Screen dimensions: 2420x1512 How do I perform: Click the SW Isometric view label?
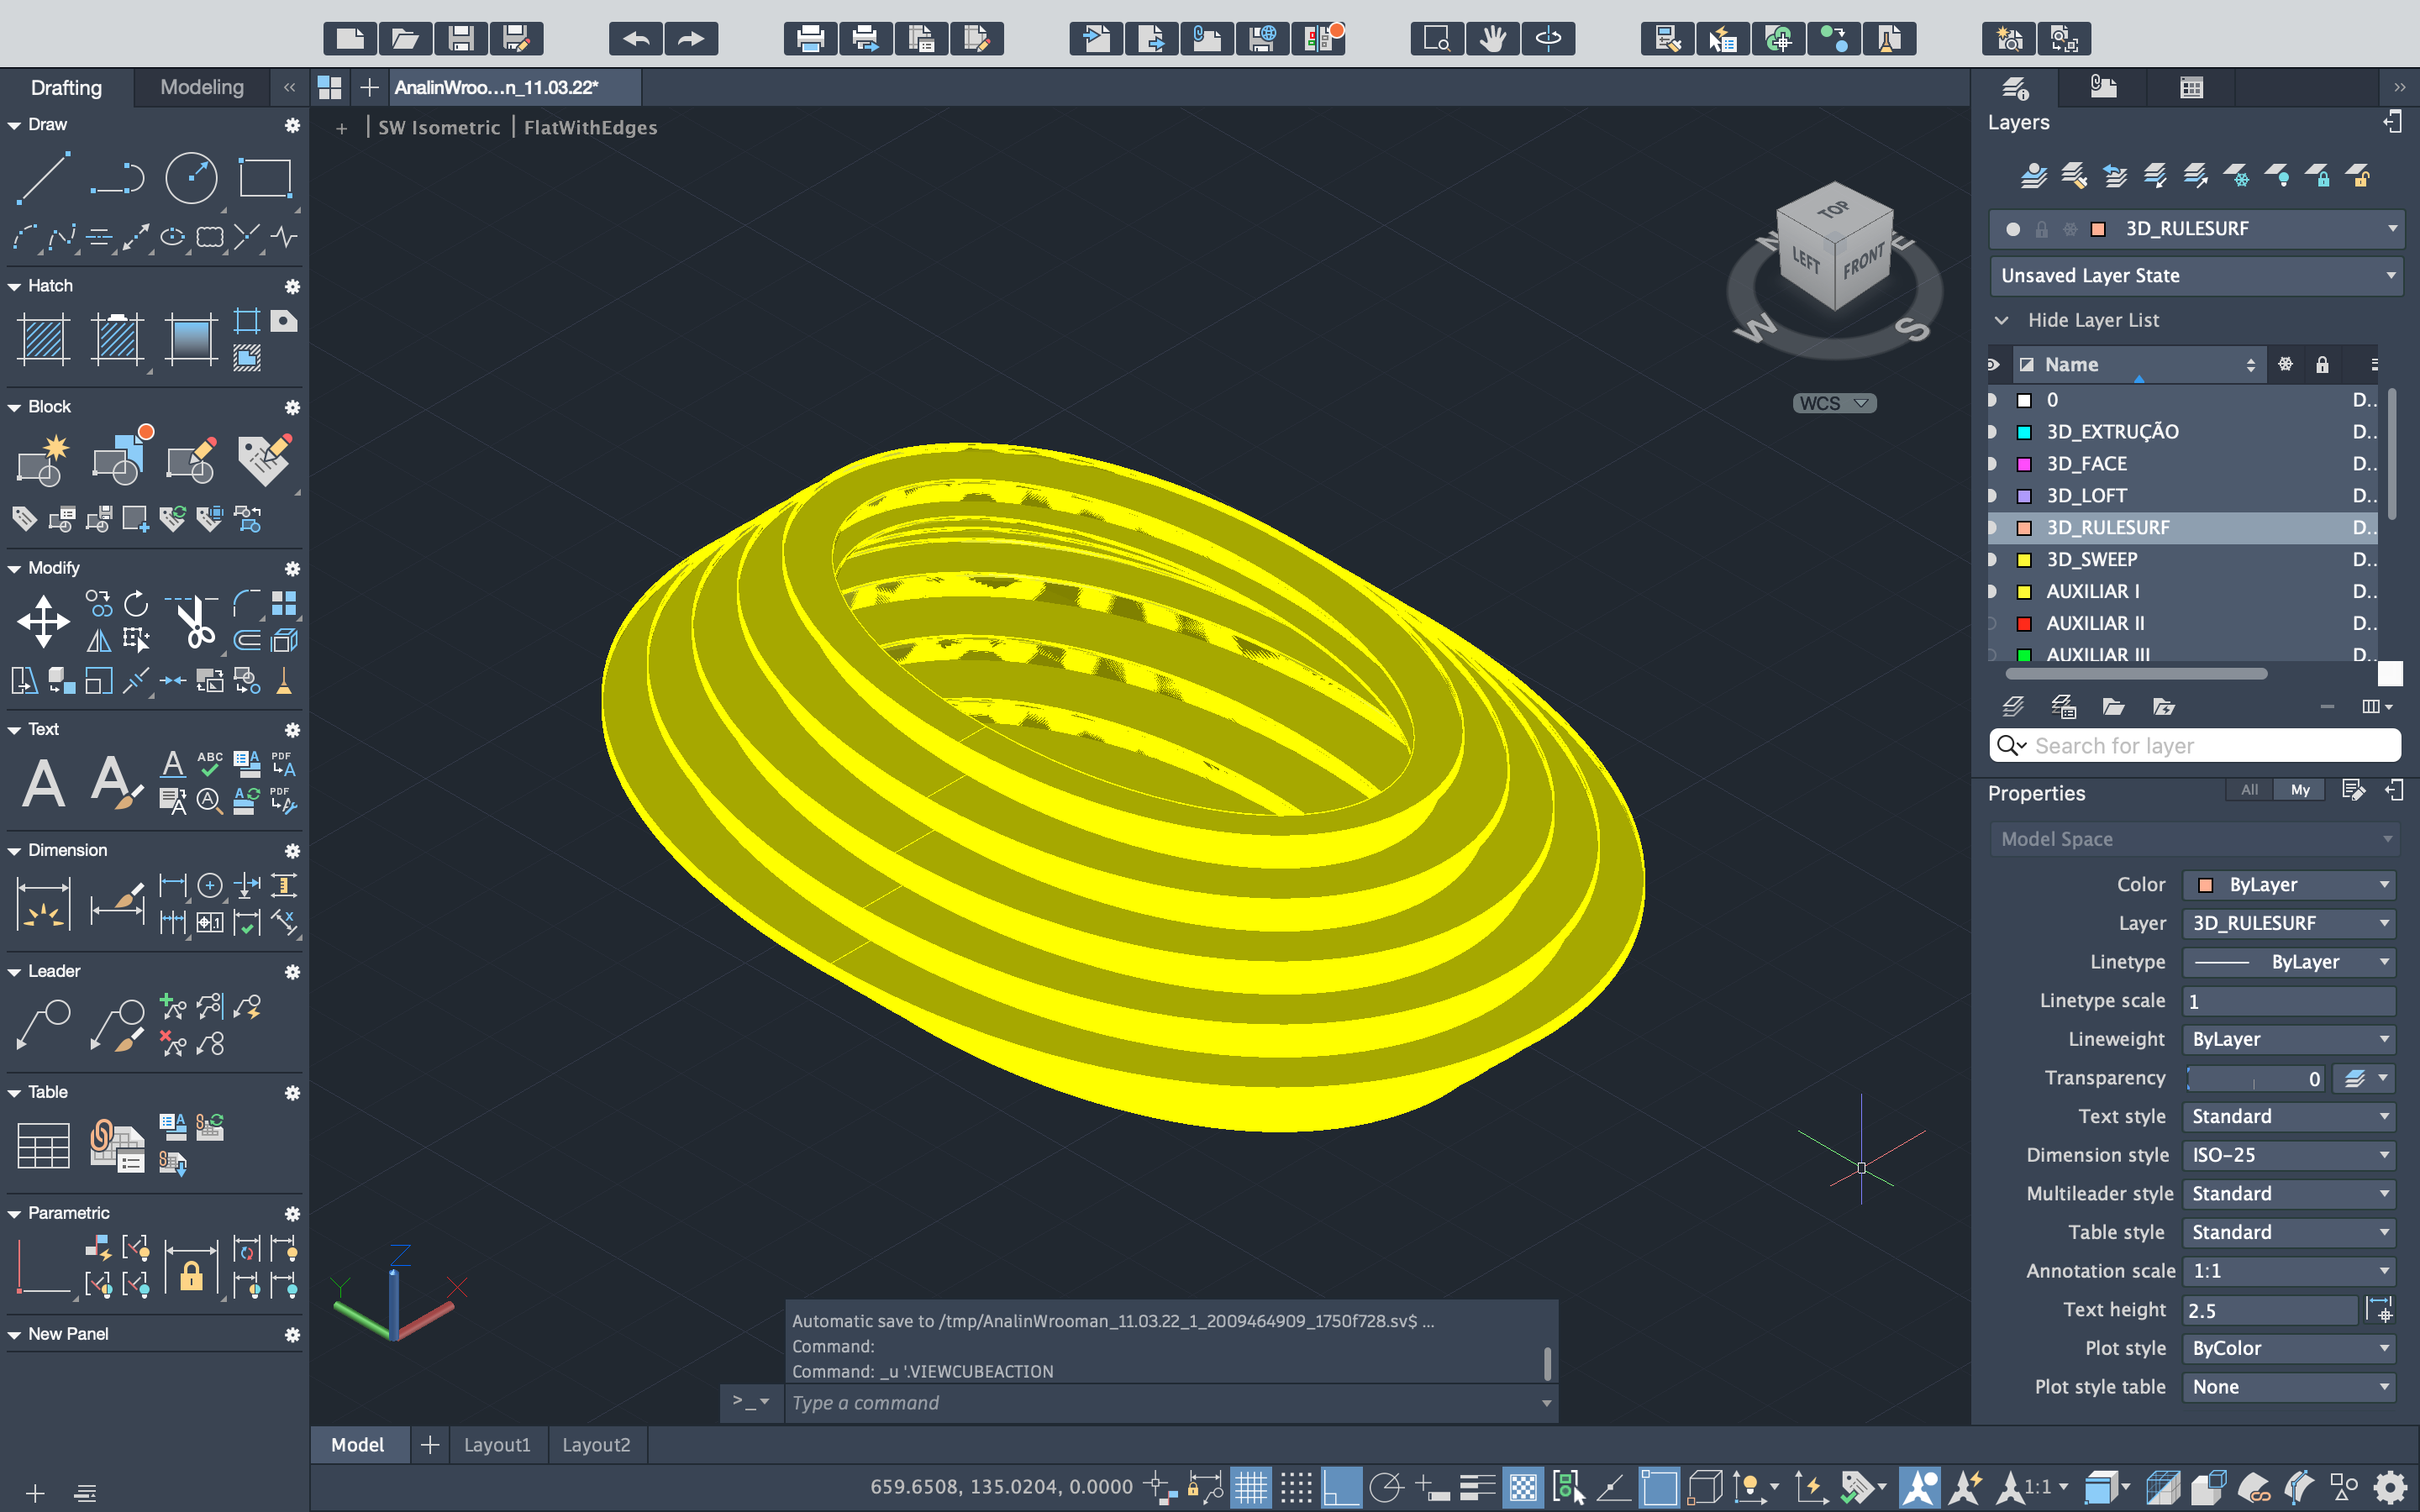[438, 127]
